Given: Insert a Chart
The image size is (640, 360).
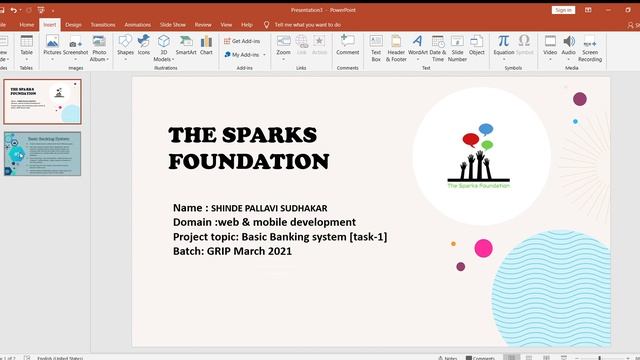Looking at the screenshot, I should click(206, 45).
